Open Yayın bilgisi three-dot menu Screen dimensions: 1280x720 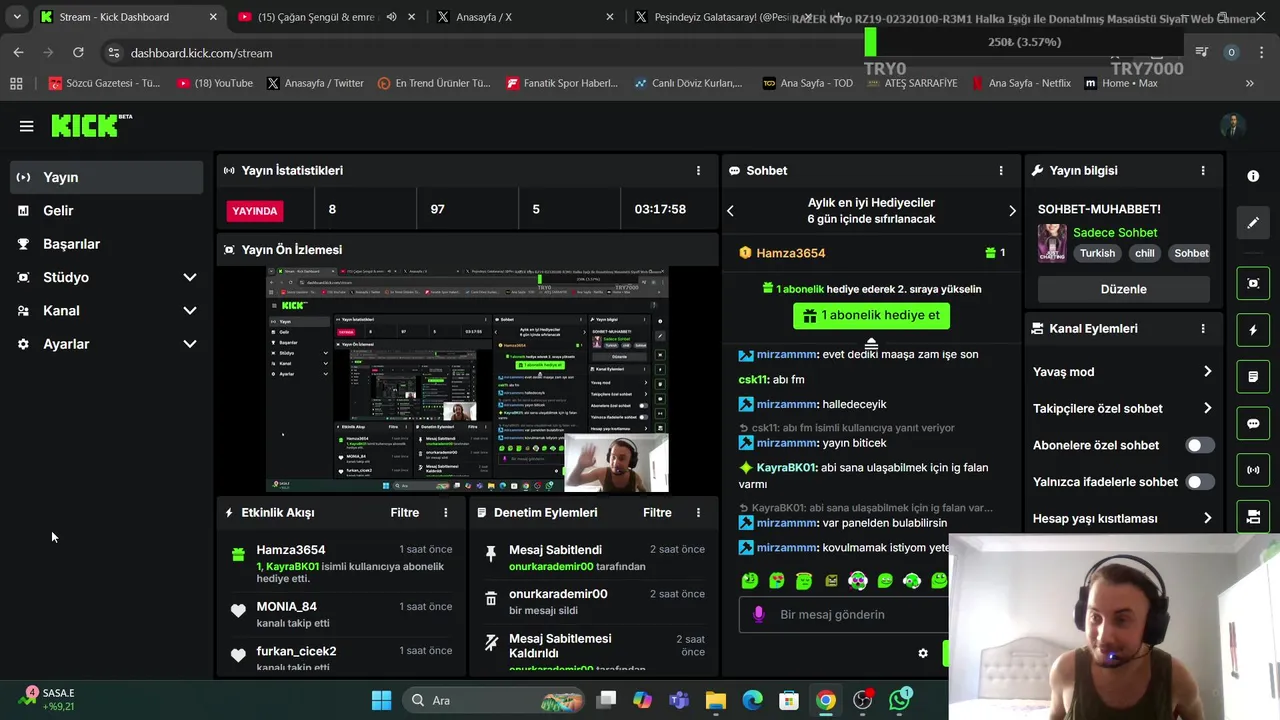click(x=1203, y=171)
